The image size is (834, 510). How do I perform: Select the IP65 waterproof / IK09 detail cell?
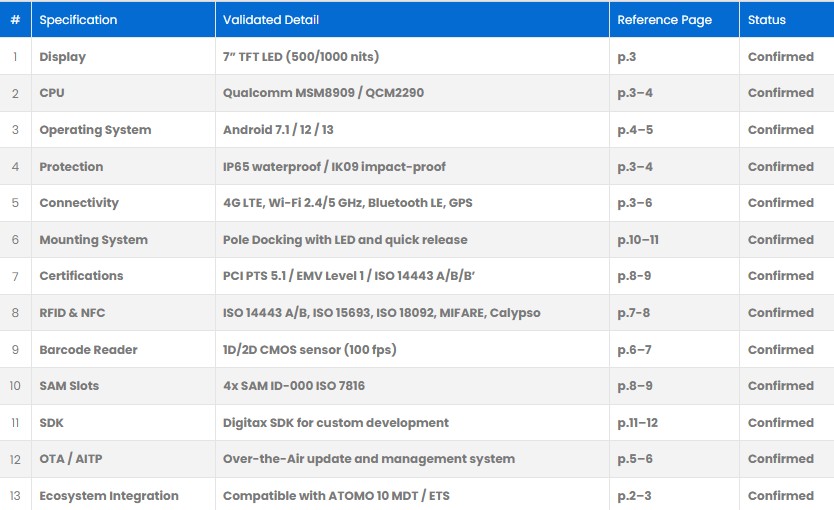pyautogui.click(x=334, y=167)
